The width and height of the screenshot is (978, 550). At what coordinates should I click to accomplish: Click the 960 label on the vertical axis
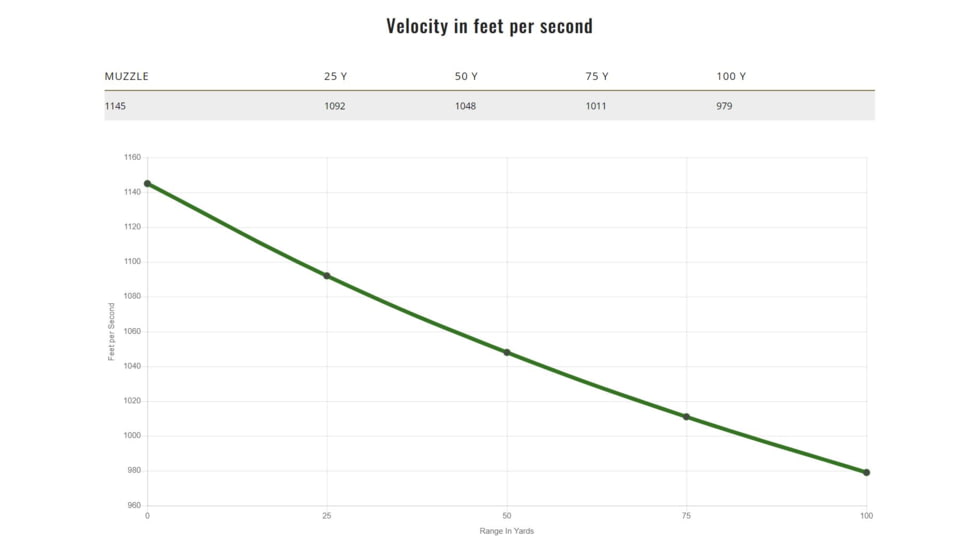coord(134,506)
